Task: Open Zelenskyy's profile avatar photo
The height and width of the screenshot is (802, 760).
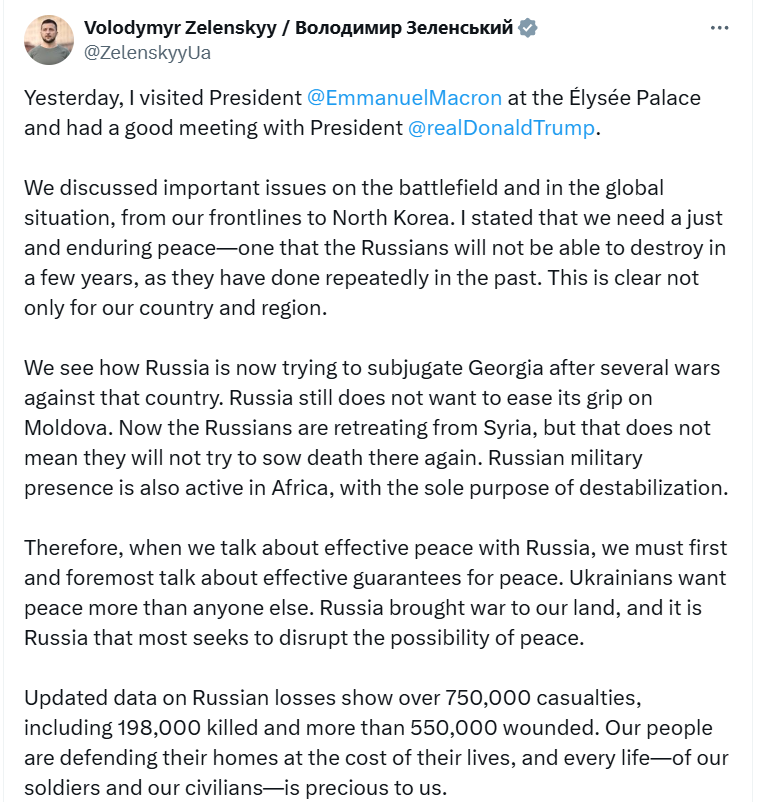Action: 49,40
